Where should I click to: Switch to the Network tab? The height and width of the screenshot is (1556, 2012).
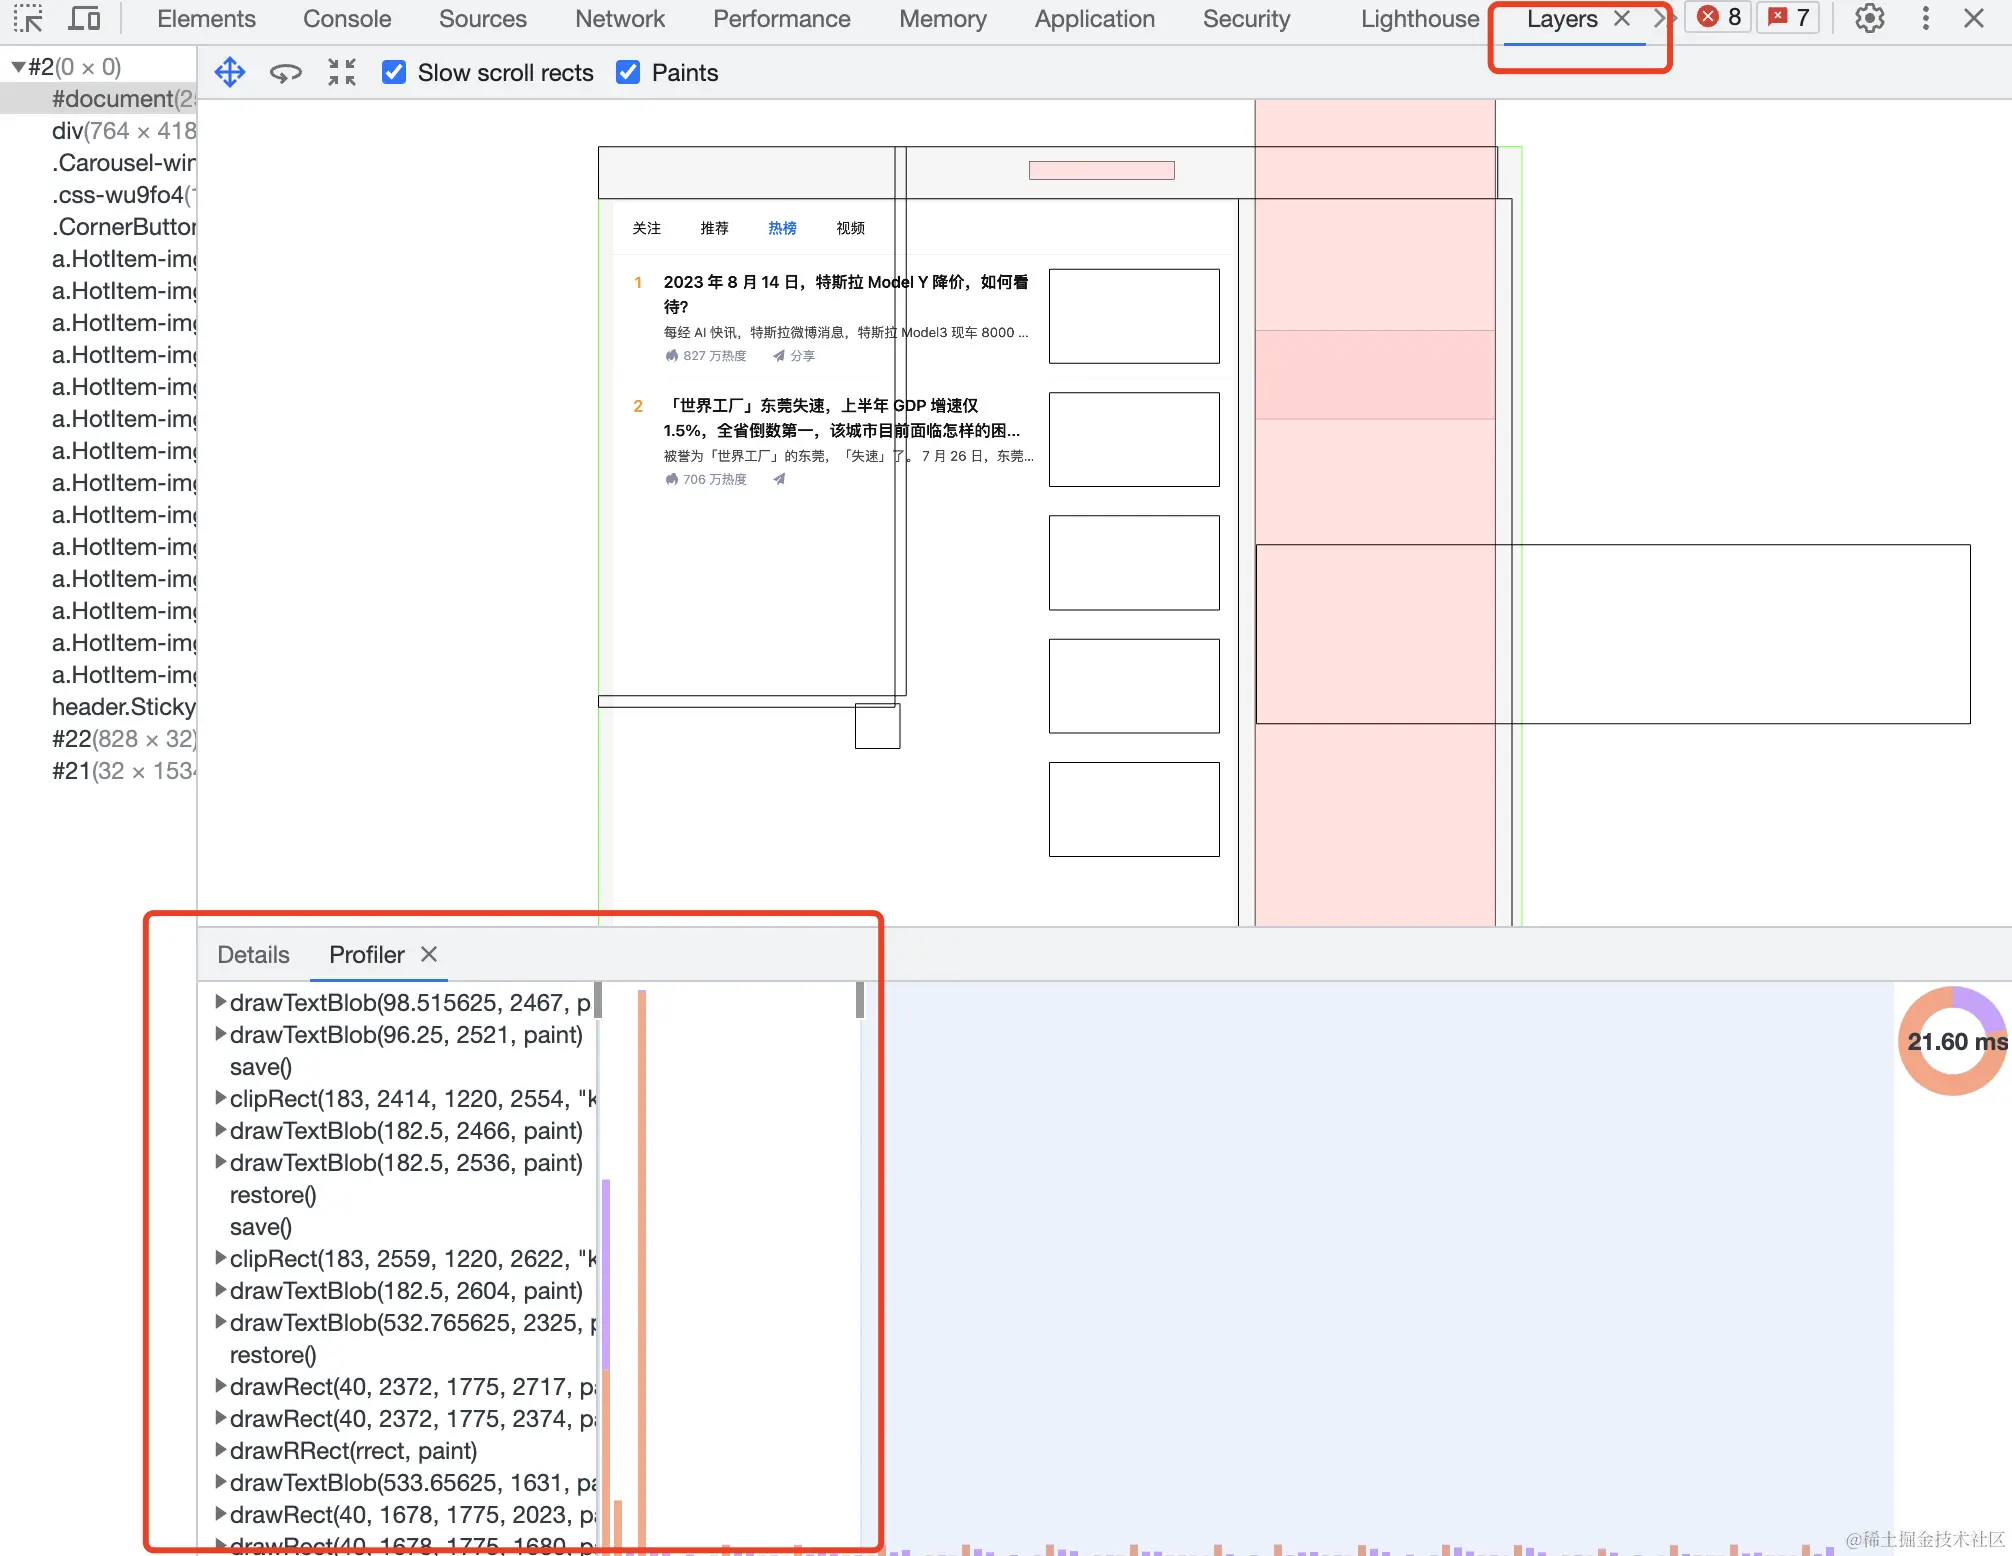tap(619, 18)
